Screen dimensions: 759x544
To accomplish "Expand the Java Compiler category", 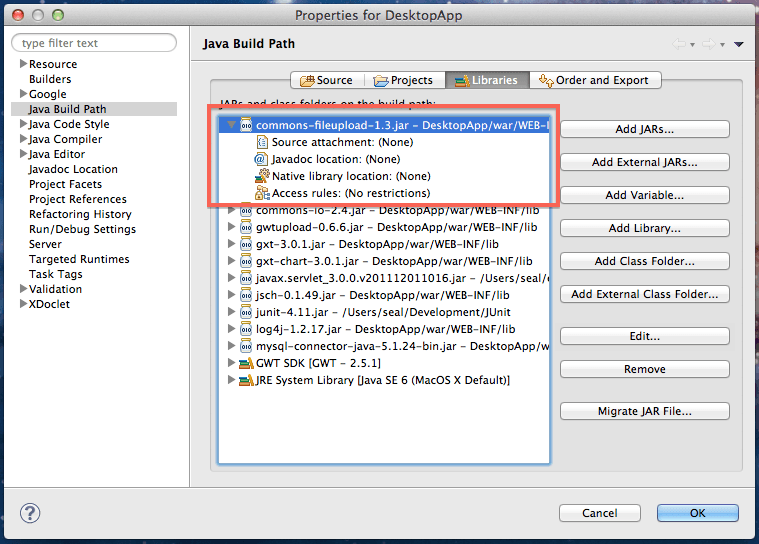I will point(23,138).
